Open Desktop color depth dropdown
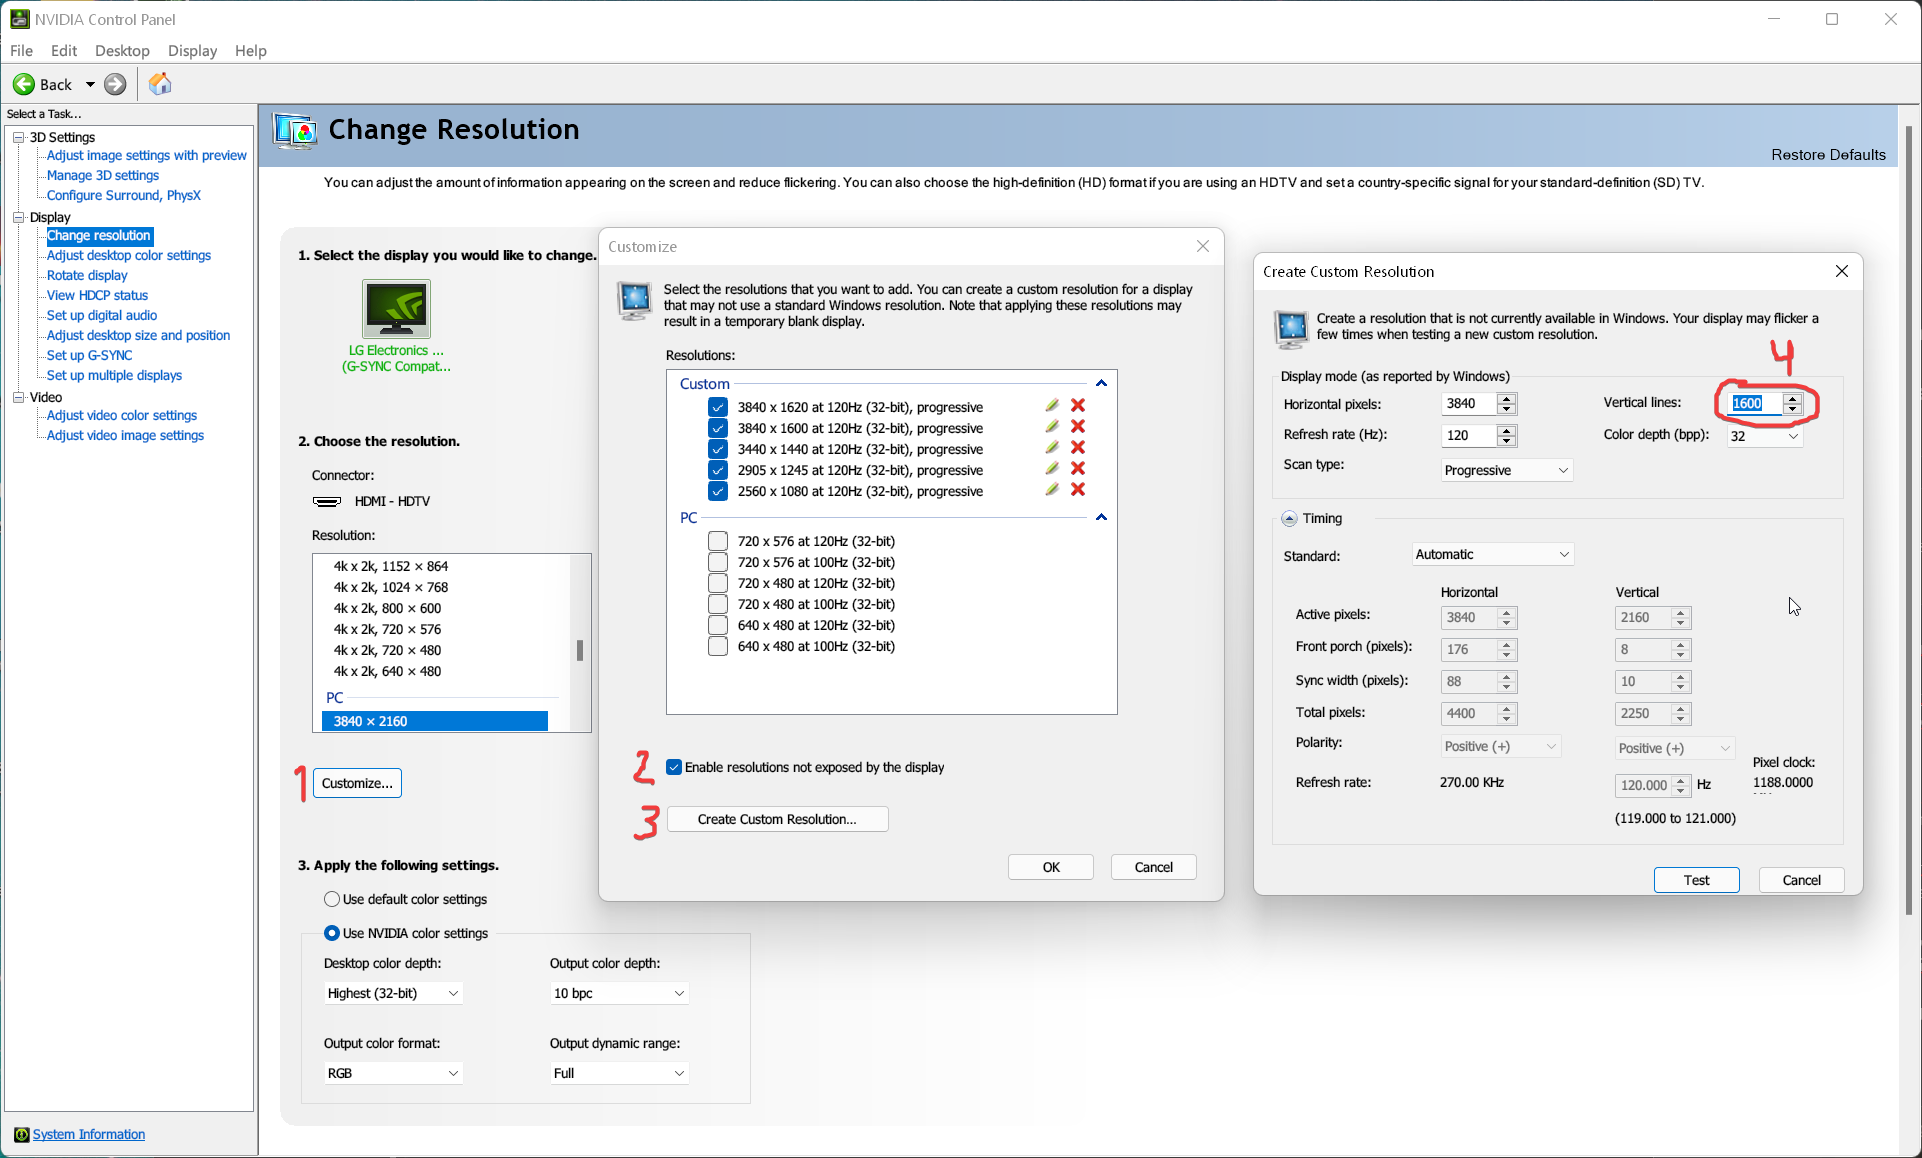This screenshot has height=1158, width=1922. pos(393,993)
